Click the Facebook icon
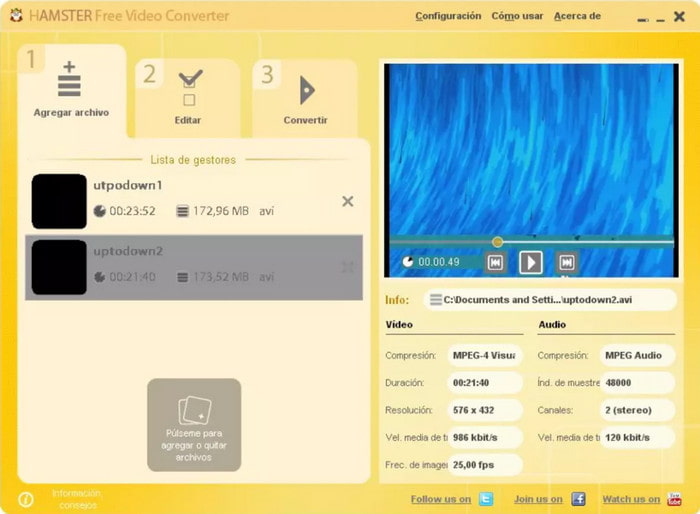Viewport: 700px width, 514px height. 579,499
